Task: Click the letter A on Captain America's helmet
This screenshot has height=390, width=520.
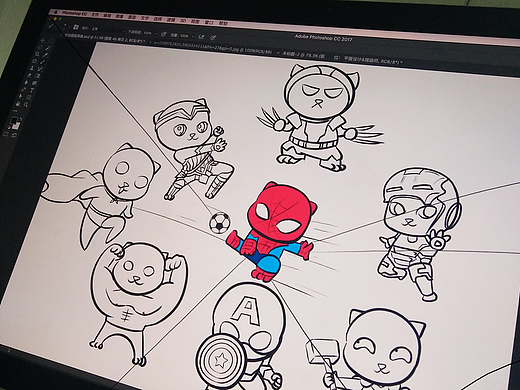Action: tap(247, 310)
